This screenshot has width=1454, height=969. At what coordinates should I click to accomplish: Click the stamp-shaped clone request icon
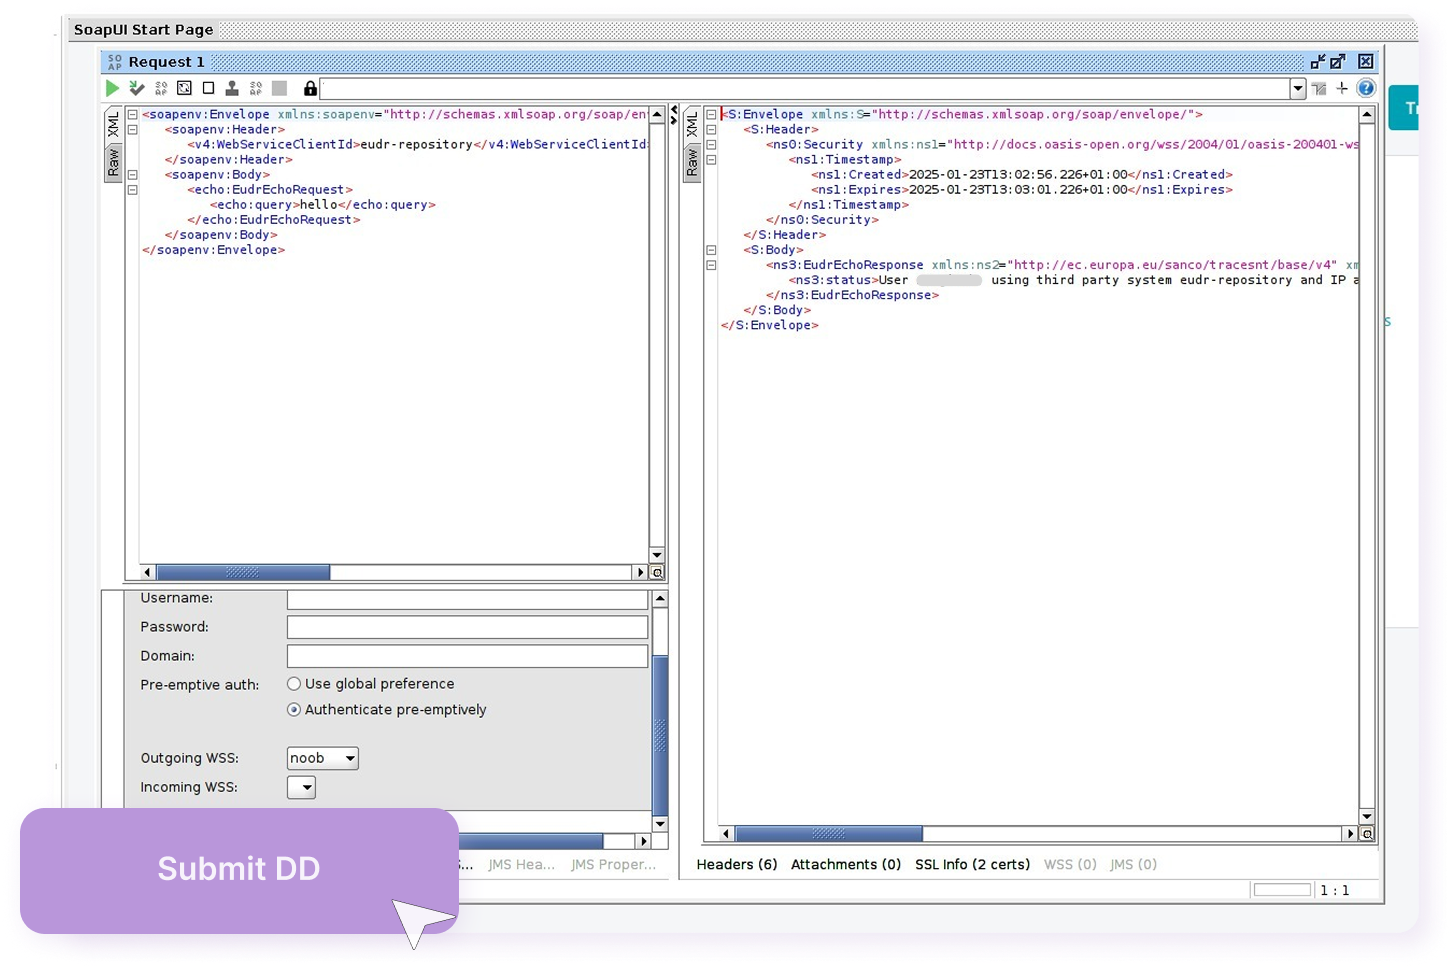click(232, 88)
